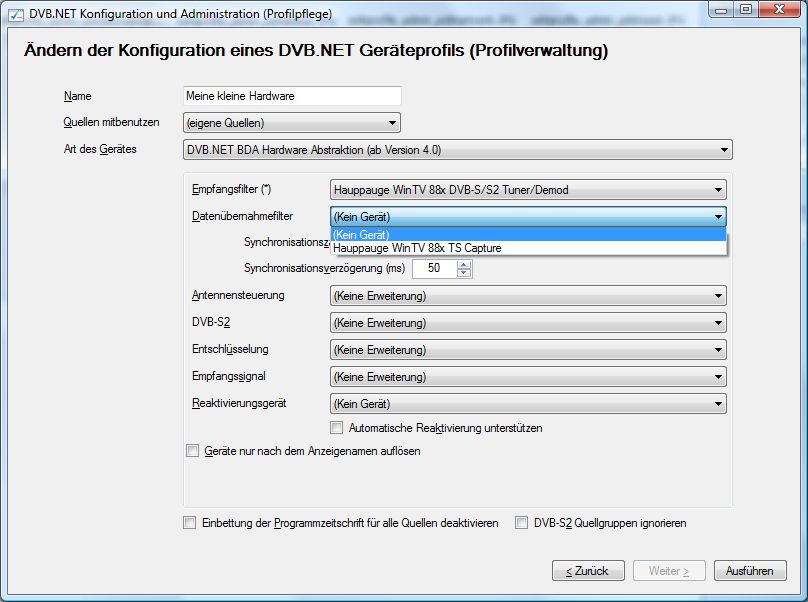Open the Entschlüsselung extension dropdown
The image size is (808, 602).
click(527, 350)
